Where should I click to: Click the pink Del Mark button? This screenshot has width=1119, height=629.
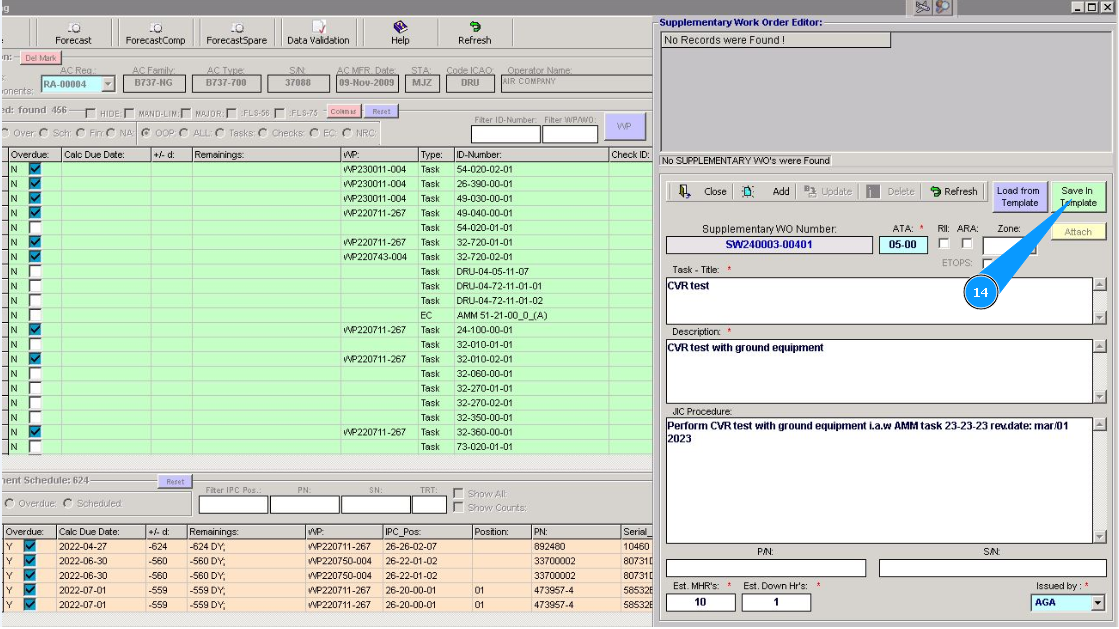(41, 58)
